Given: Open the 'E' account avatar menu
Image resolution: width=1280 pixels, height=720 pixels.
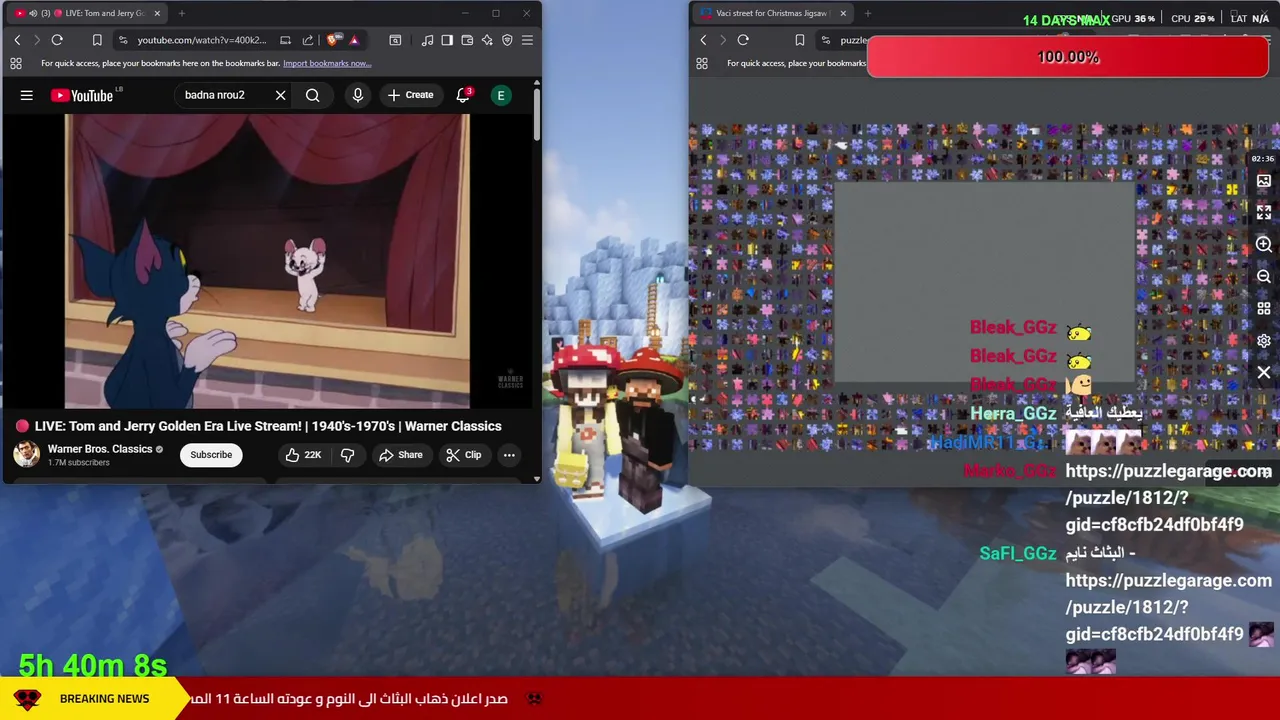Looking at the screenshot, I should pos(501,95).
